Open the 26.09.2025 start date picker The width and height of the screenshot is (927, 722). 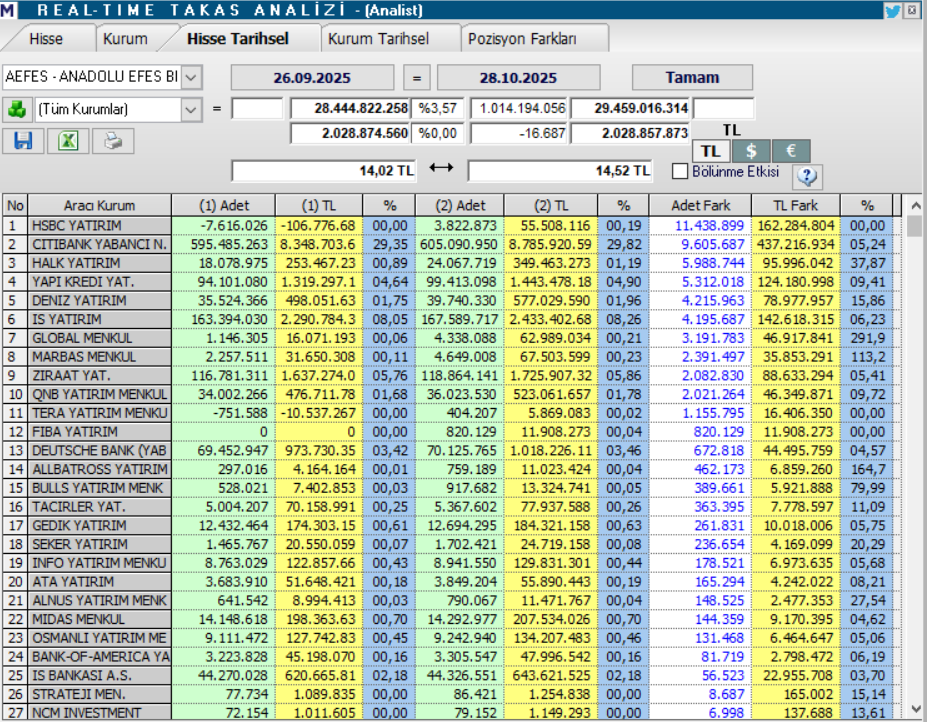tap(313, 77)
